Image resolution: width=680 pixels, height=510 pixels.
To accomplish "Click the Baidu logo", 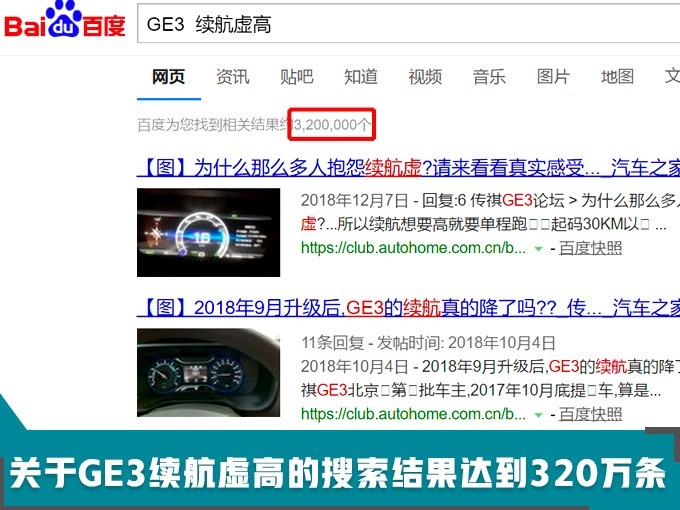I will point(64,24).
